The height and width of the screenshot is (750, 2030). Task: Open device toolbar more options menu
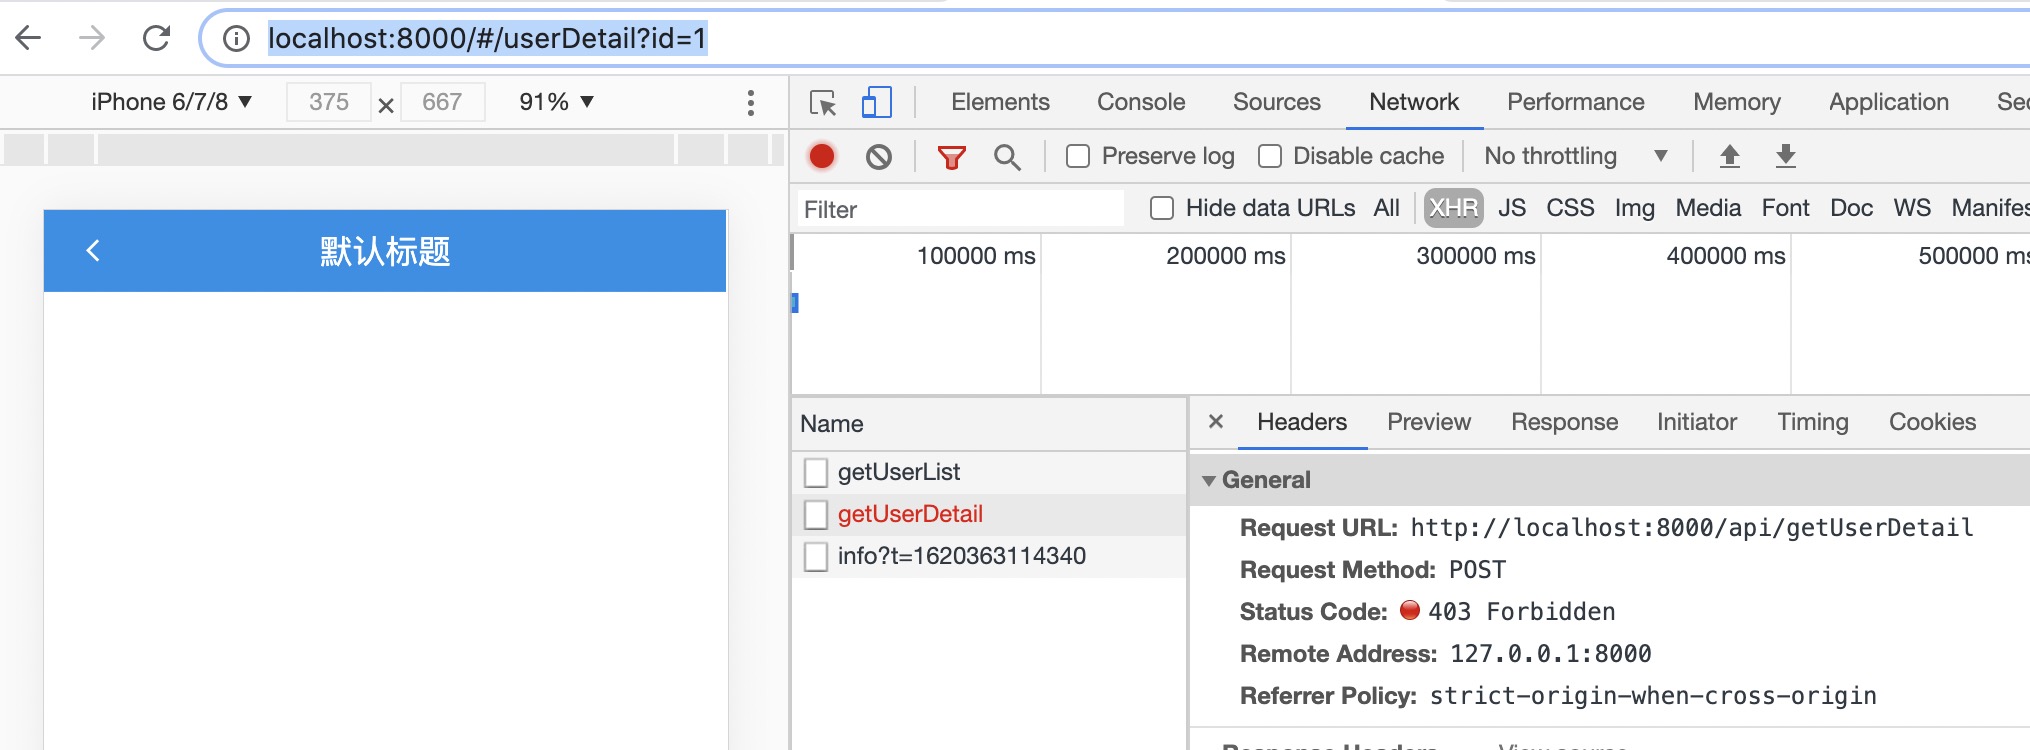(751, 102)
